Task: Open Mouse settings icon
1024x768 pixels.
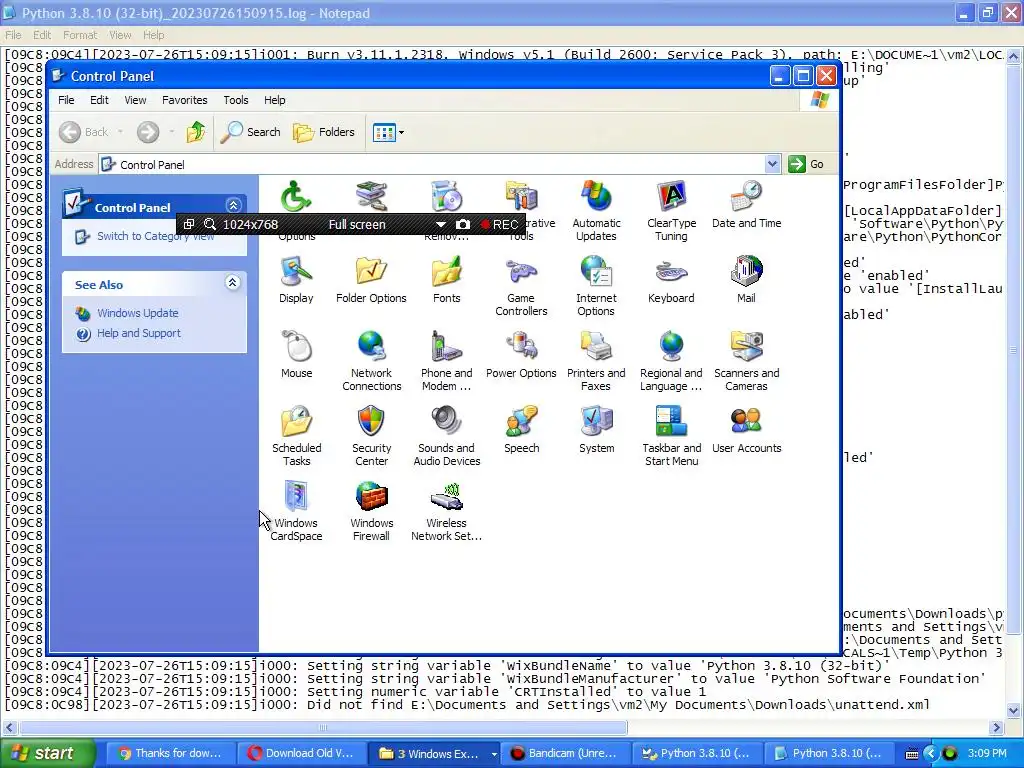Action: pyautogui.click(x=296, y=355)
